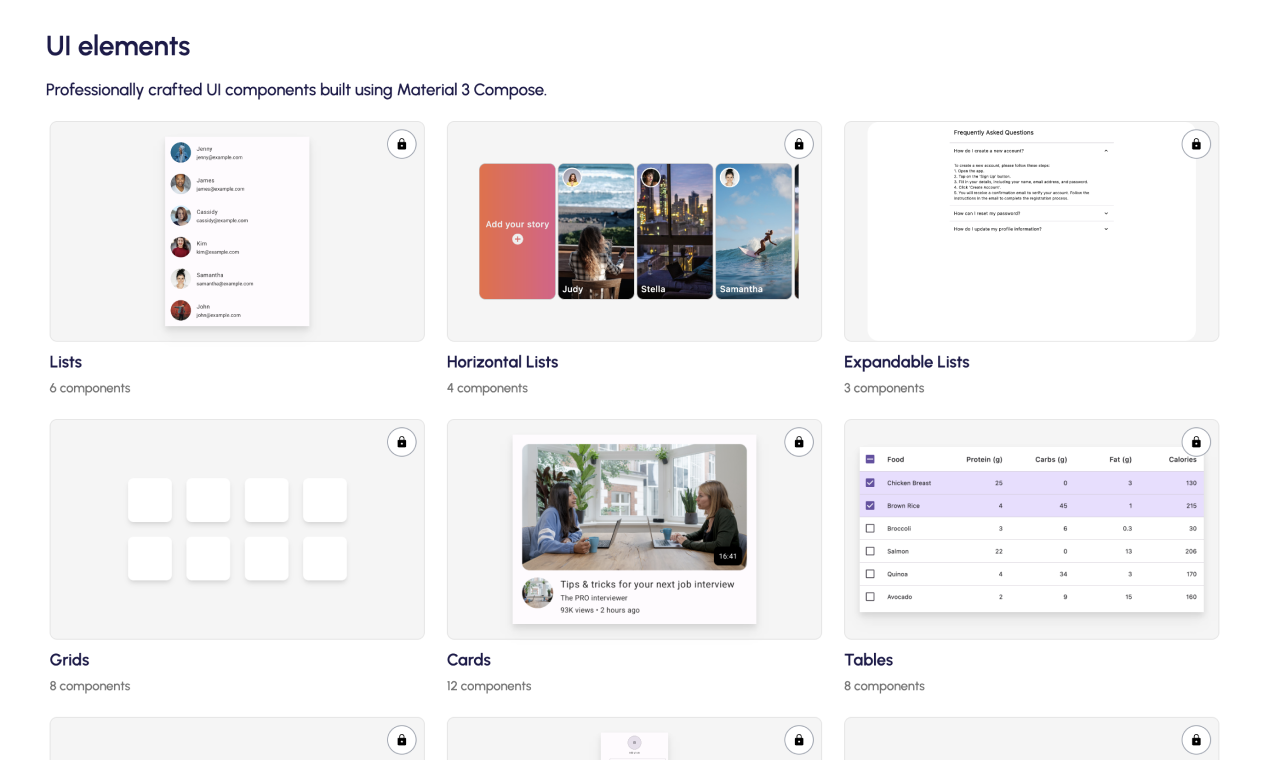Click Stella's avatar in the story tile
Viewport: 1270px width, 760px height.
[651, 178]
